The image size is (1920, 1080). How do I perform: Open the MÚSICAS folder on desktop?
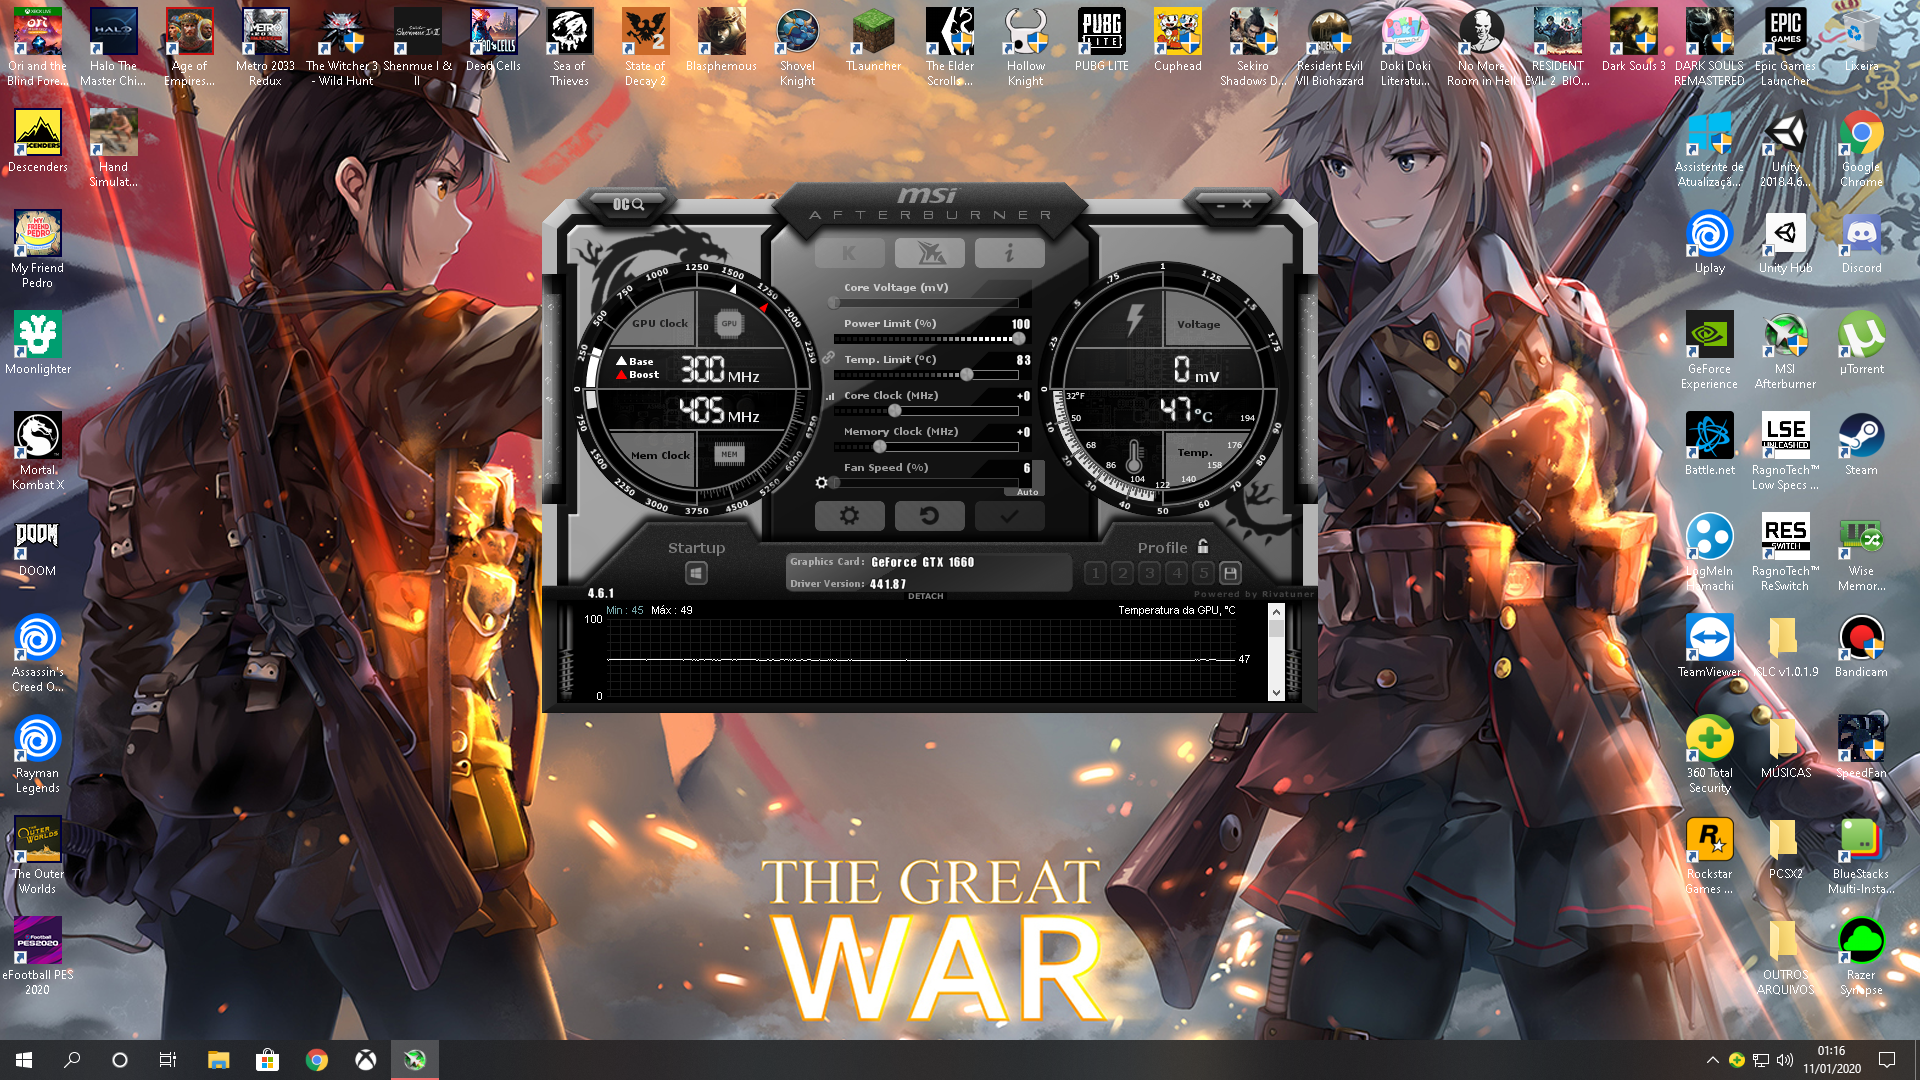1786,748
